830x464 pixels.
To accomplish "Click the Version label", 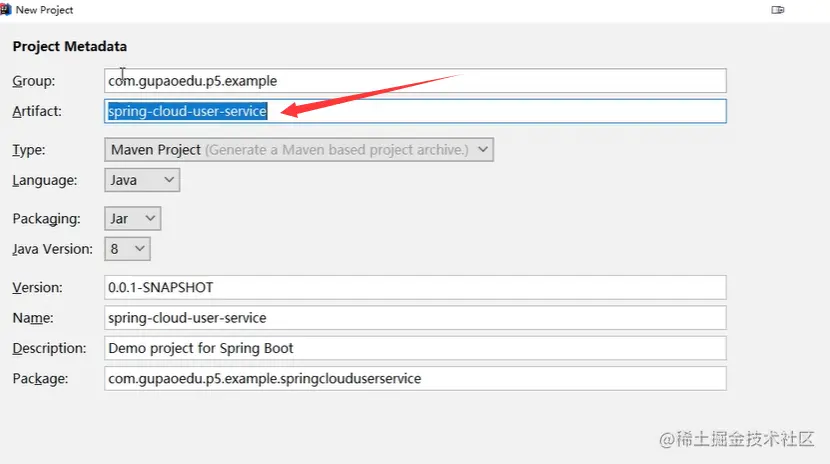I will pos(38,287).
